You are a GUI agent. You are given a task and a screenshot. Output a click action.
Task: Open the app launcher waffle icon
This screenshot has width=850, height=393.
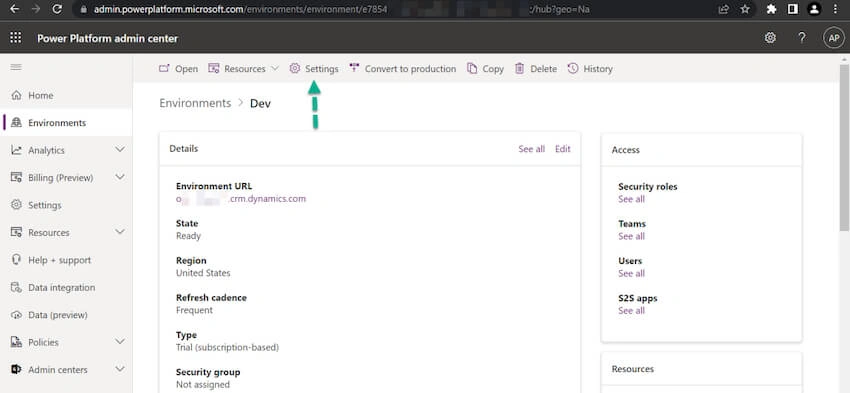[x=16, y=37]
